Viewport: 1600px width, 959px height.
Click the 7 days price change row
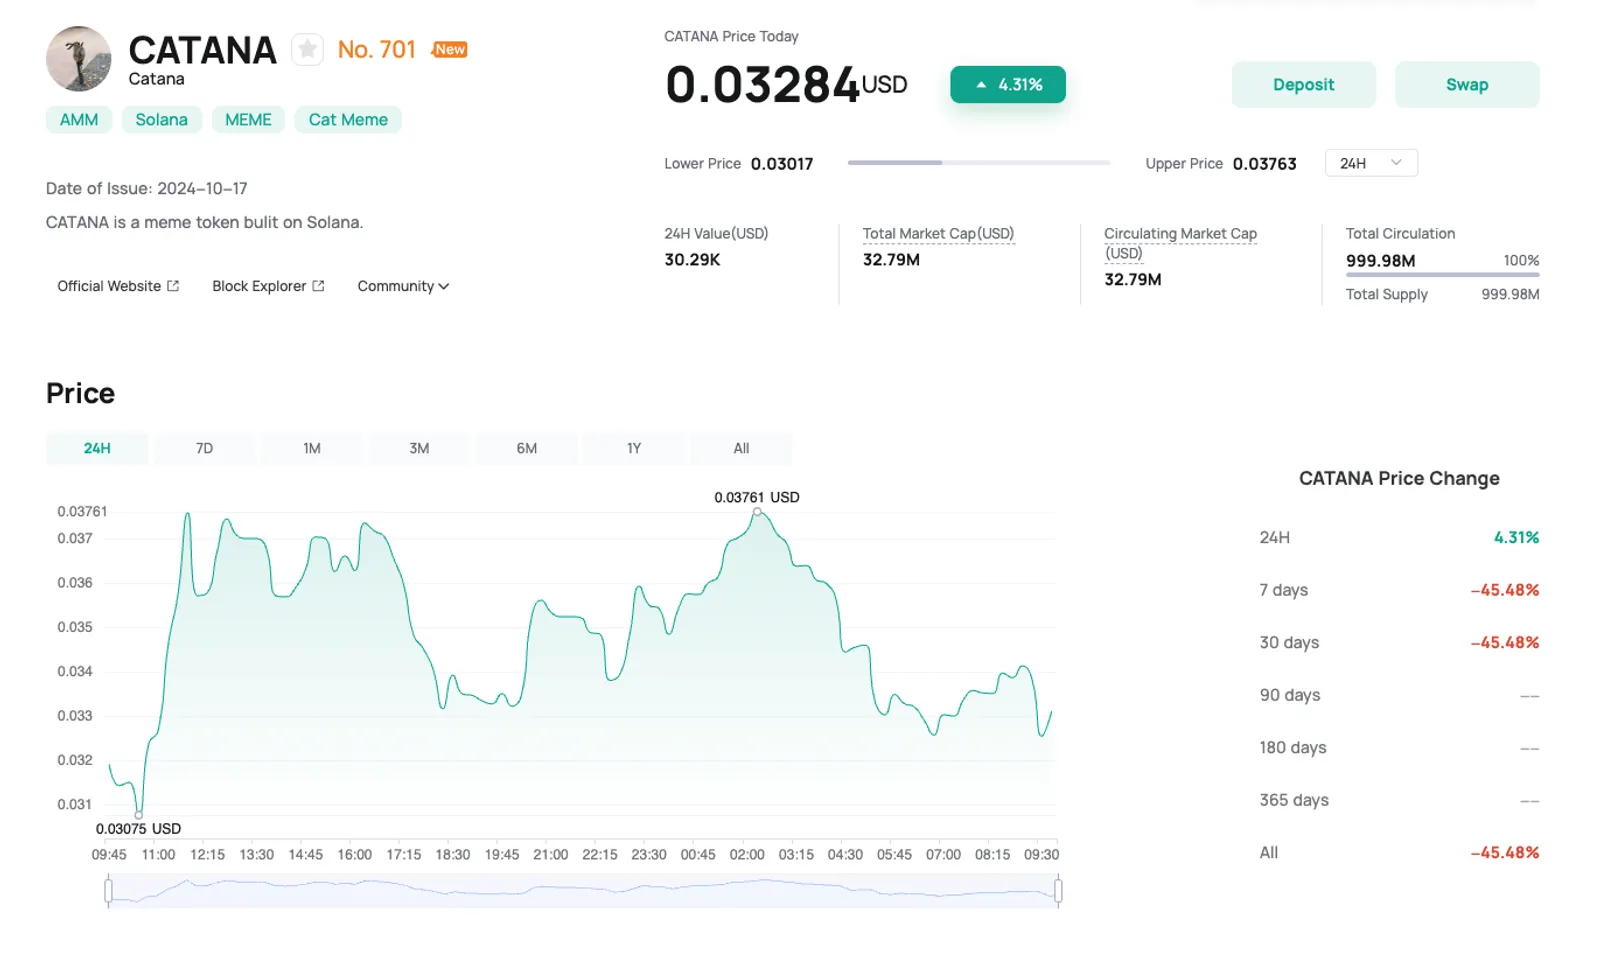(1399, 590)
